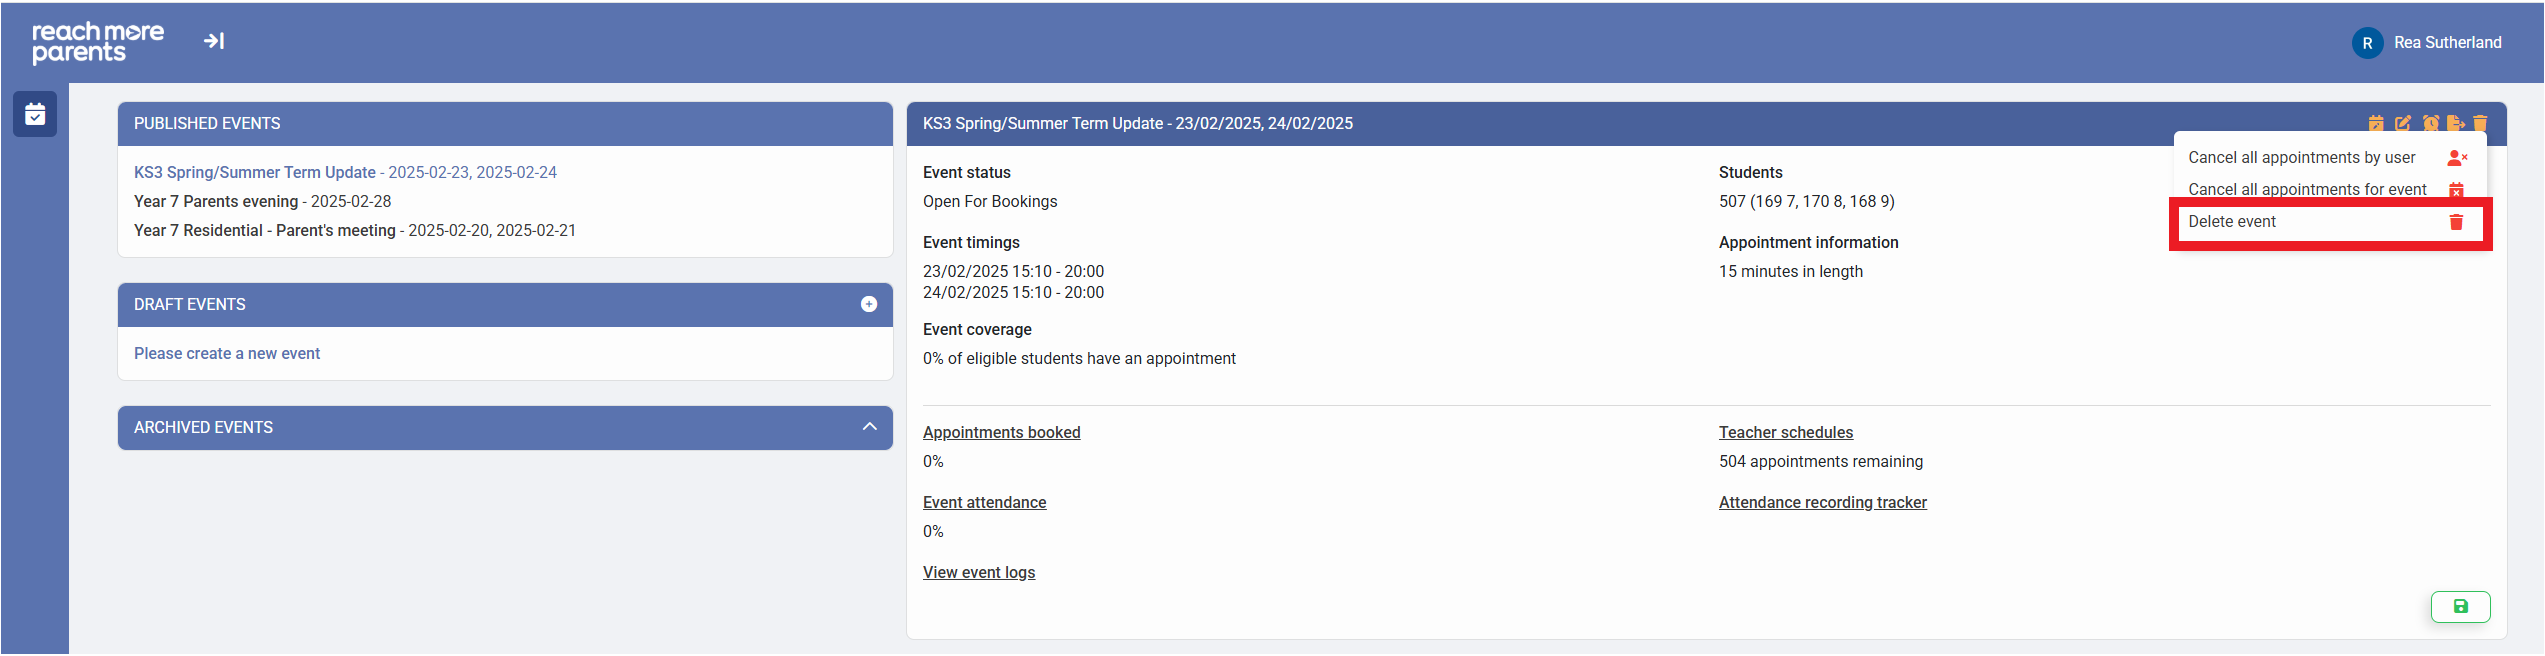Click the export file icon in event header
Screen dimensions: 2545x656
coord(2455,123)
